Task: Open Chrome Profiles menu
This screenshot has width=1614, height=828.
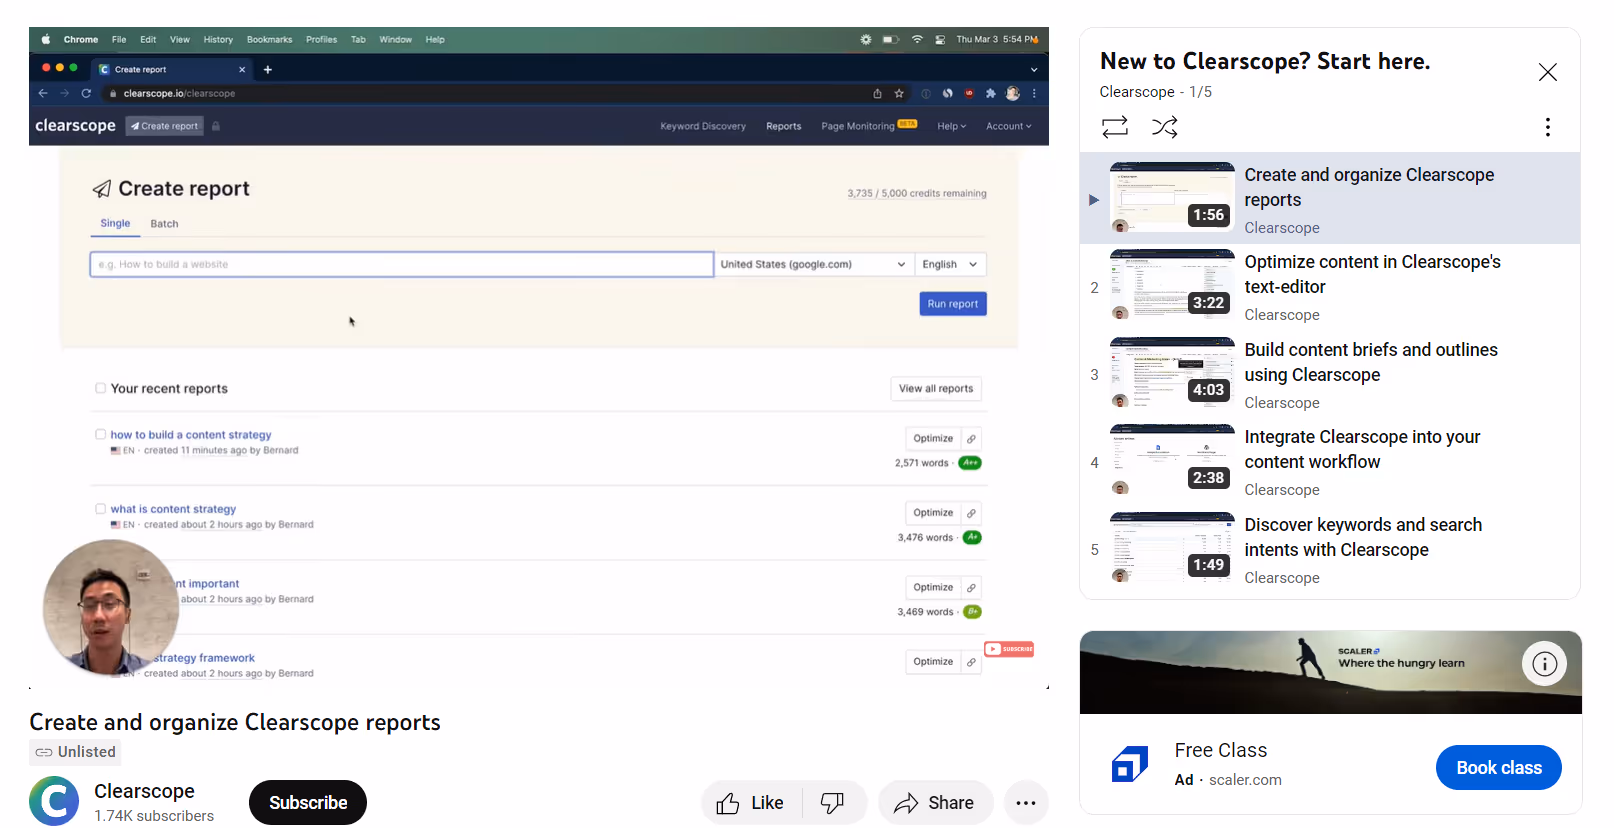Action: (x=321, y=40)
